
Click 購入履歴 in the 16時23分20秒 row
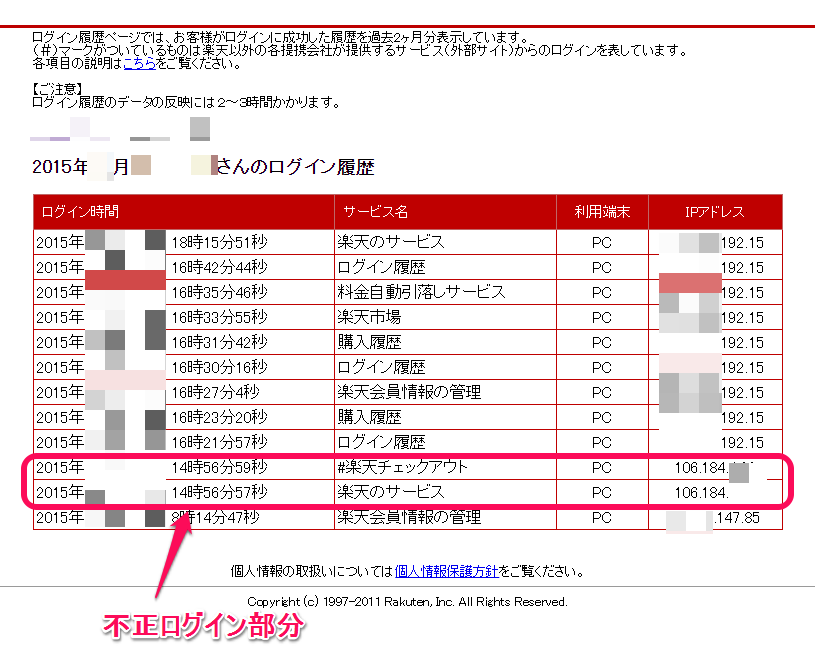pyautogui.click(x=369, y=416)
